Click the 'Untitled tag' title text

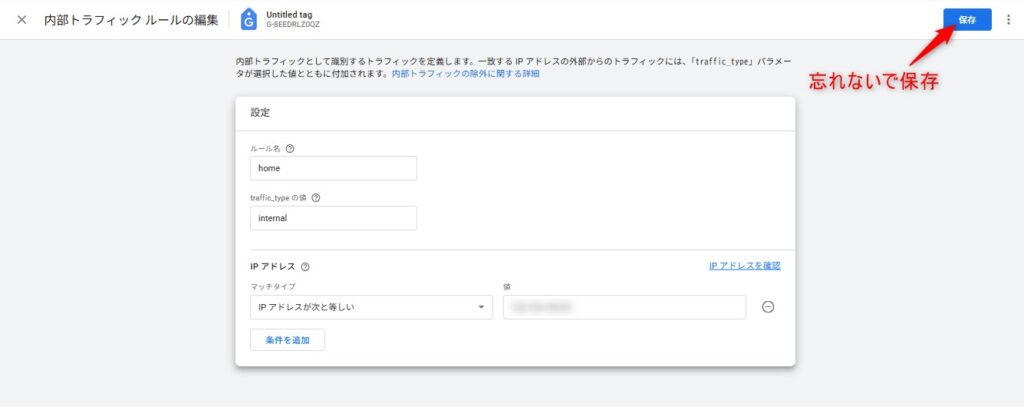287,14
